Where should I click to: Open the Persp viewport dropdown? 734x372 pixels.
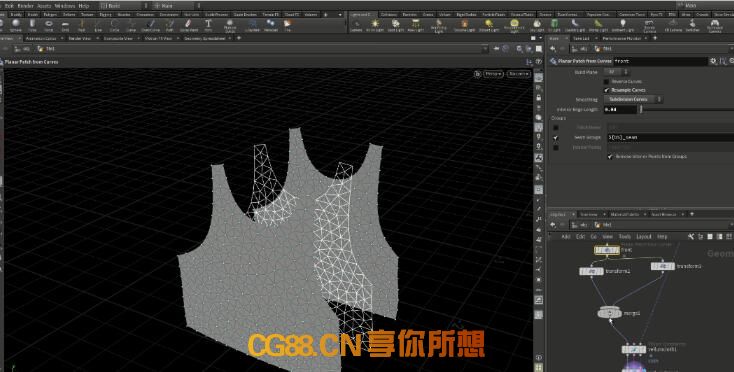(493, 74)
